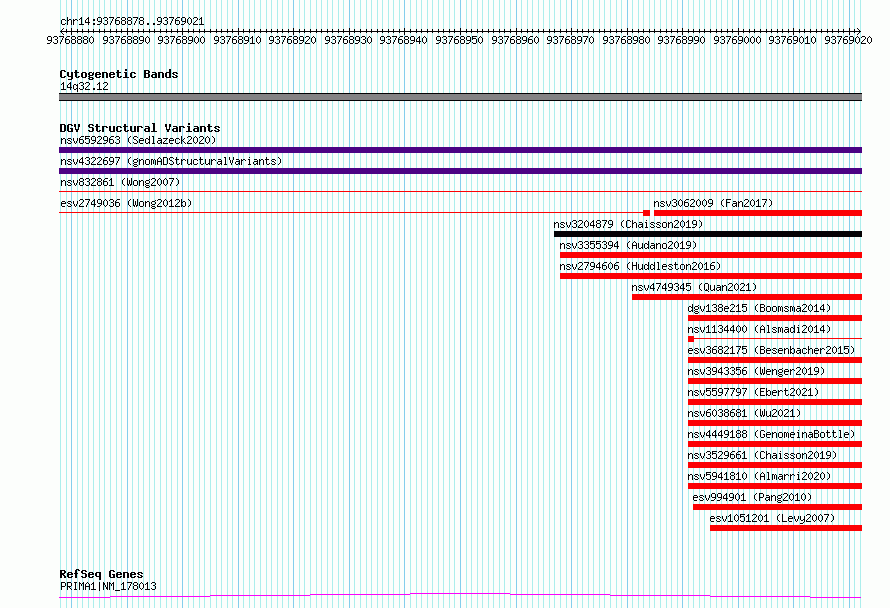The image size is (890, 608).
Task: Click ruler position 93768920
Action: 292,40
